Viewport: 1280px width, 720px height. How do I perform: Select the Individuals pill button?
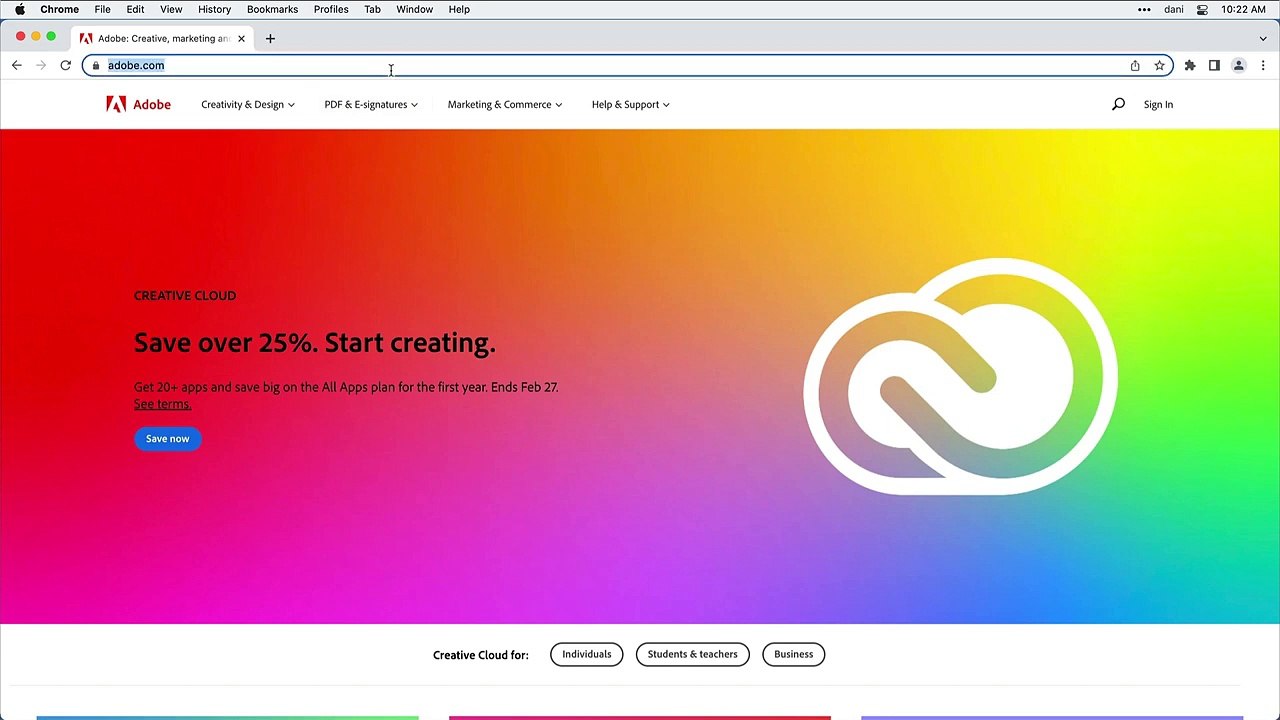point(586,654)
